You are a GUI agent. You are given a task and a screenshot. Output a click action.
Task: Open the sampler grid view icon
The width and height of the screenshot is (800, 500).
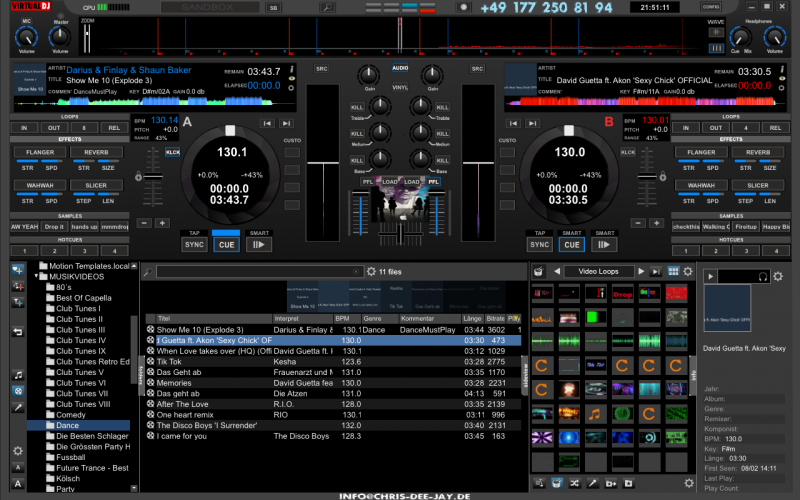673,271
